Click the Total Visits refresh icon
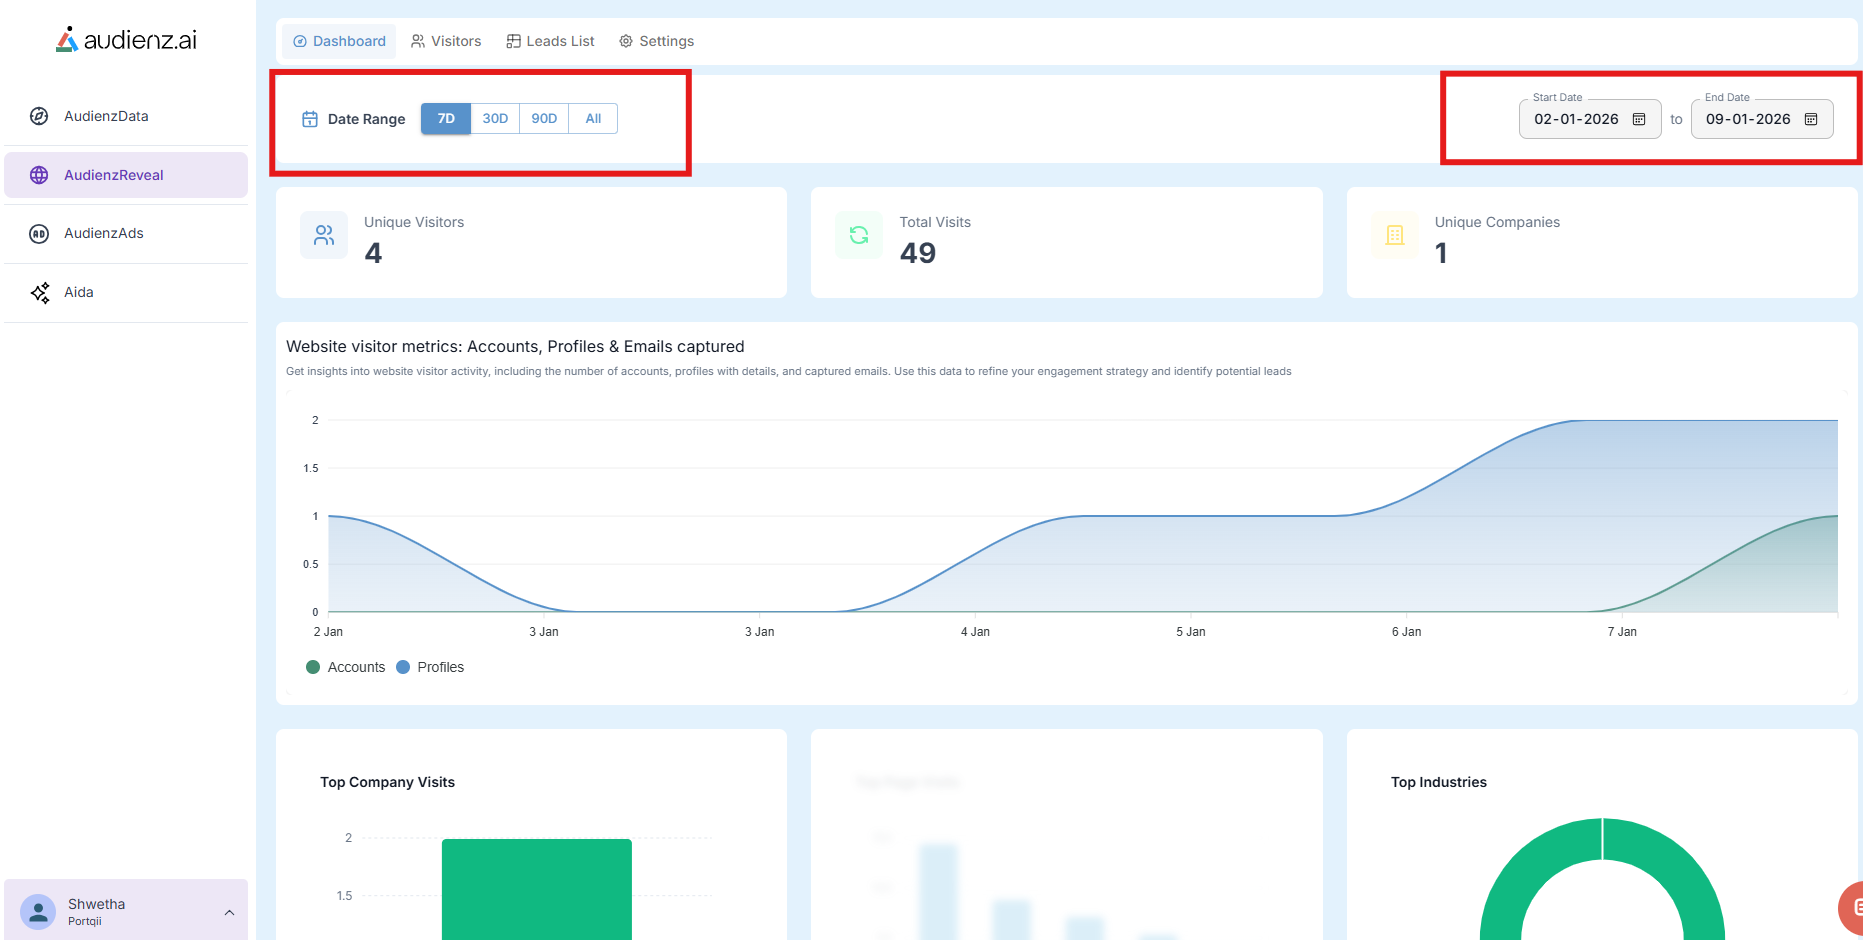 (x=859, y=236)
